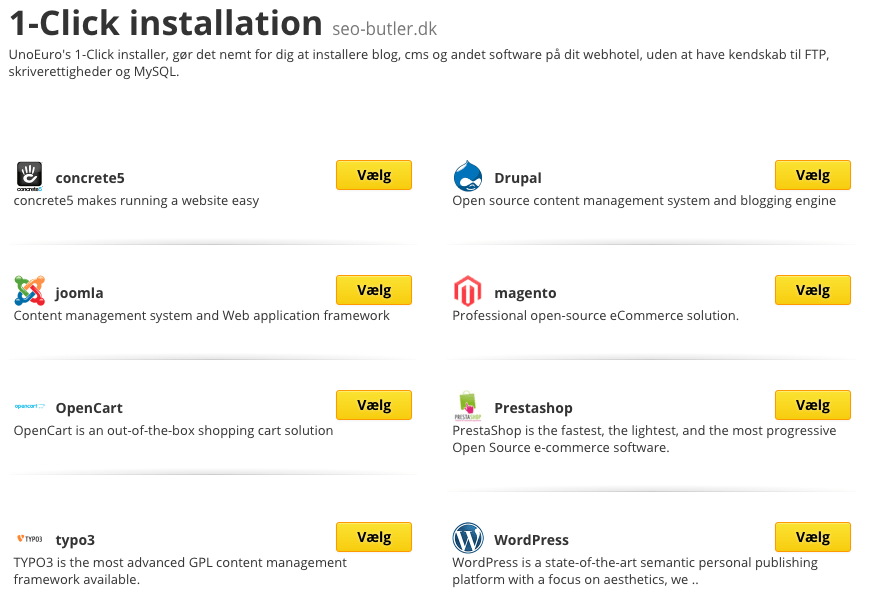
Task: Pick OpenCart with the Vælg button
Action: 373,405
